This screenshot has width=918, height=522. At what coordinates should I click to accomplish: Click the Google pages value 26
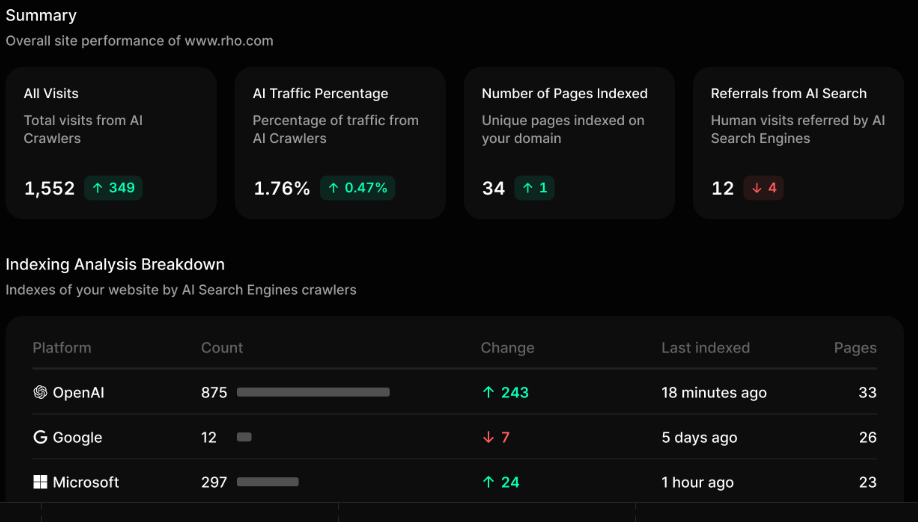(x=868, y=438)
